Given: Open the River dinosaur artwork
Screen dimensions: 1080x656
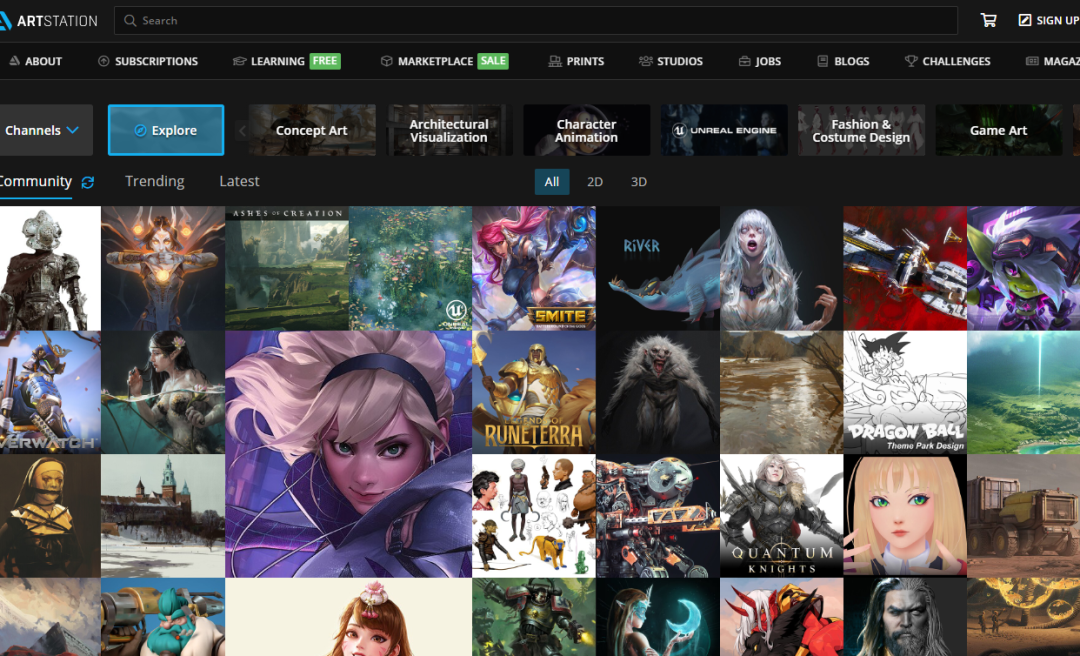Looking at the screenshot, I should (x=658, y=268).
